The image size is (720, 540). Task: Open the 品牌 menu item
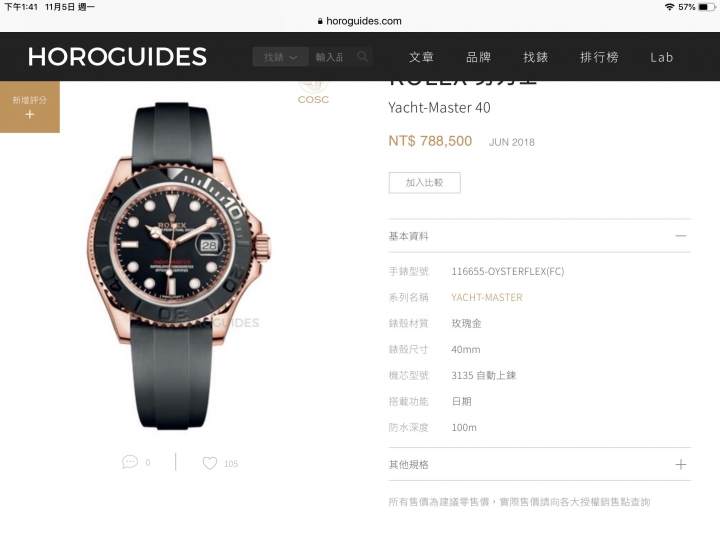478,57
